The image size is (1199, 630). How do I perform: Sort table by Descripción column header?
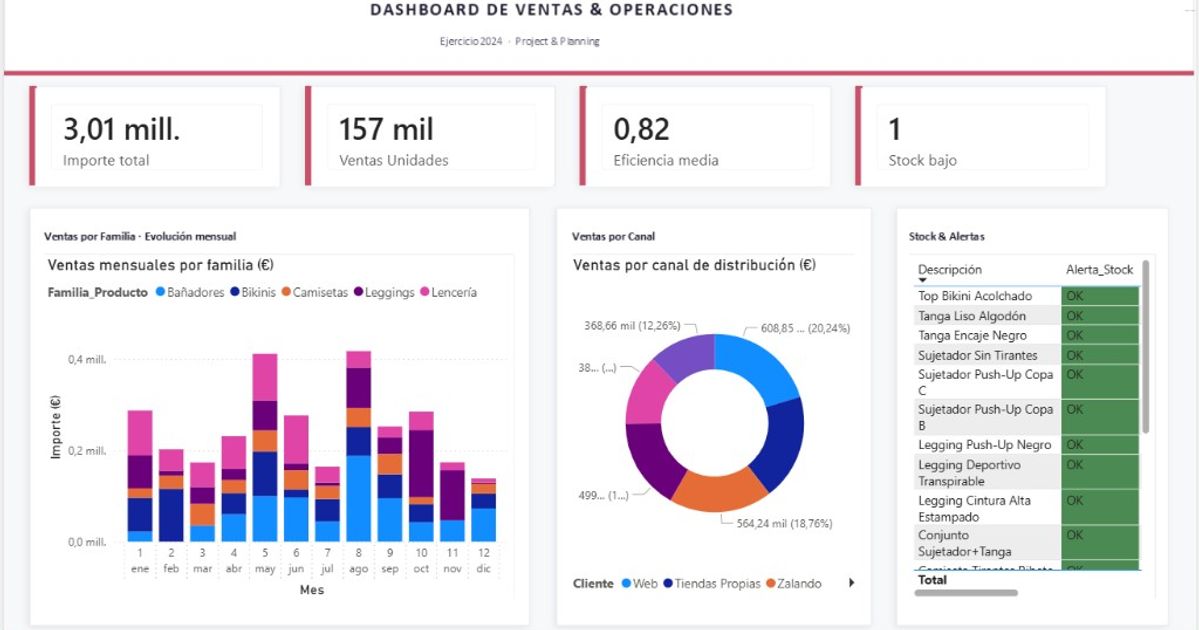[x=950, y=269]
